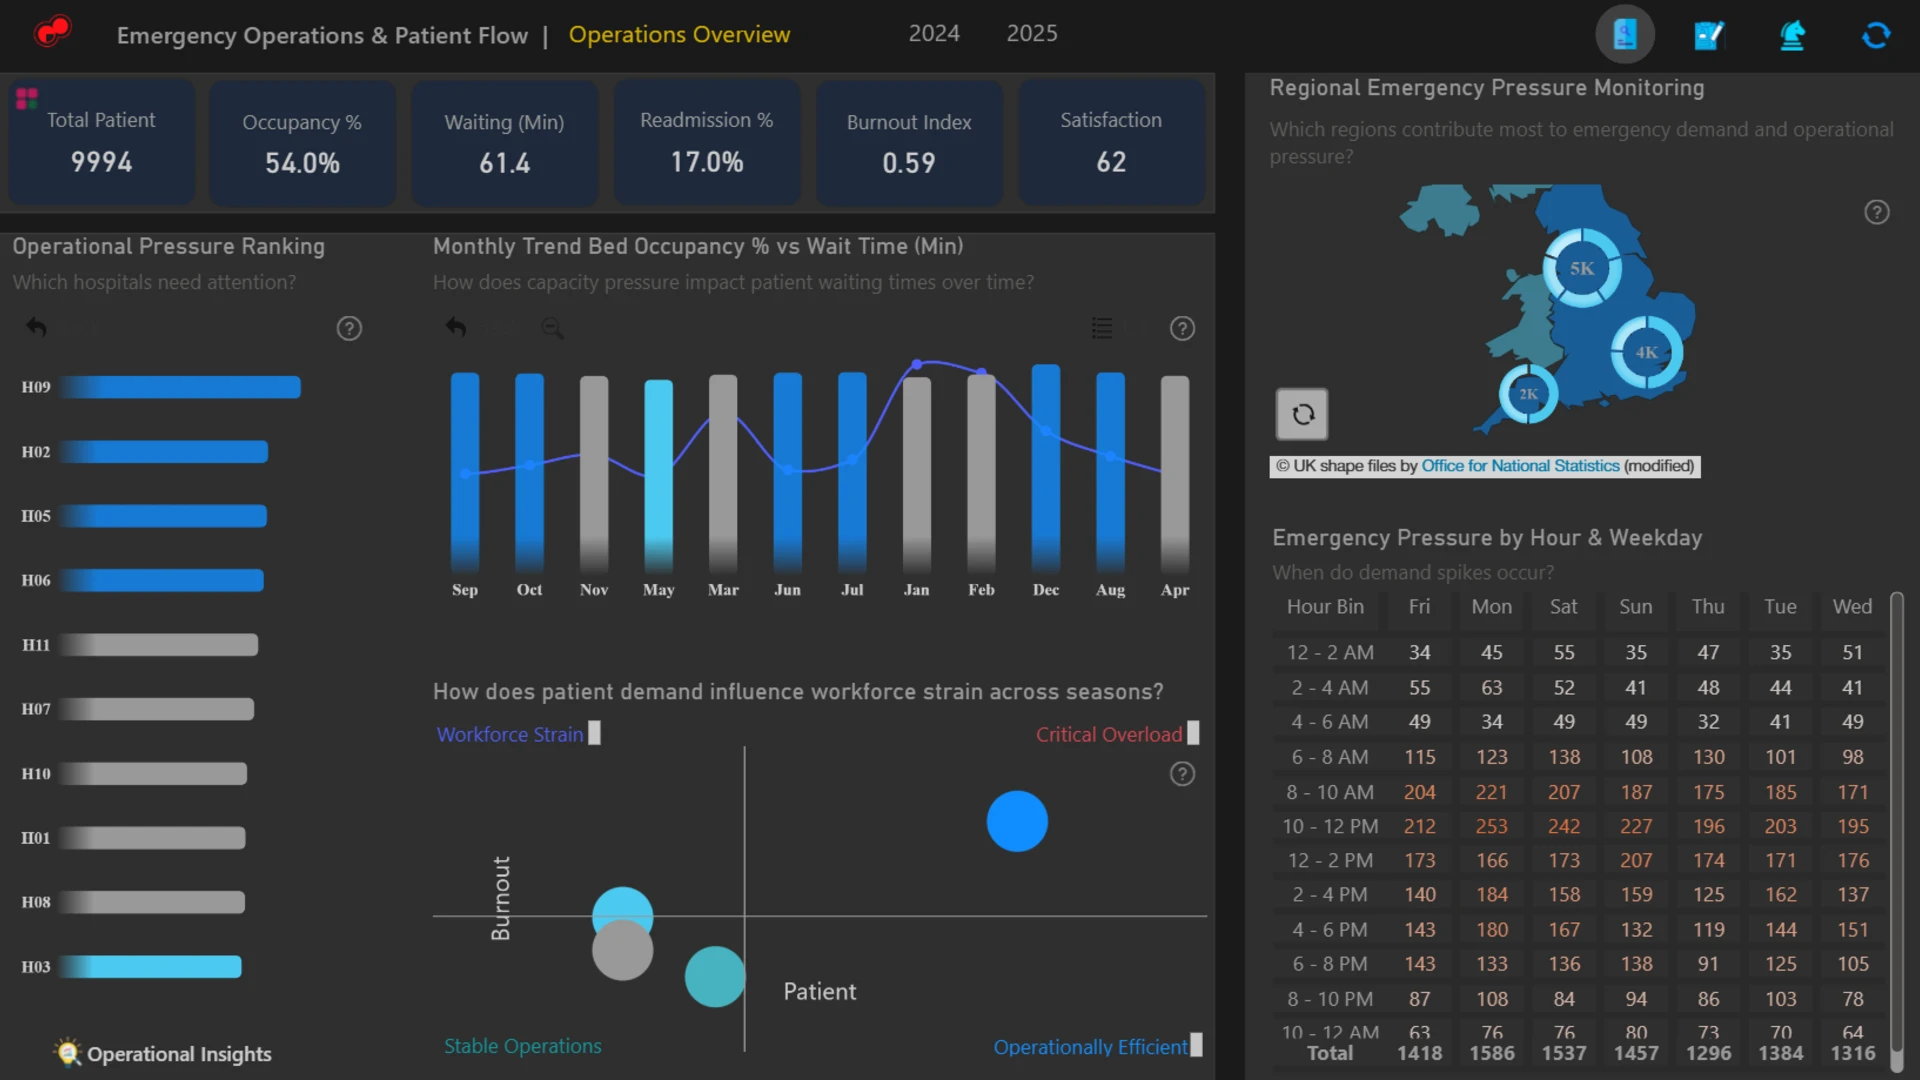Click the heatmap table vertical scrollbar

tap(1896, 830)
